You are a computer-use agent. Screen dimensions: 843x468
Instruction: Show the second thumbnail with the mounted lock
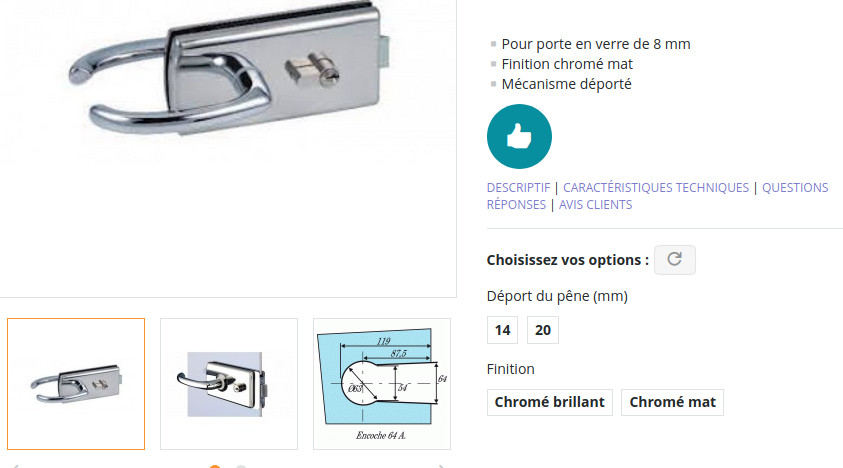228,384
